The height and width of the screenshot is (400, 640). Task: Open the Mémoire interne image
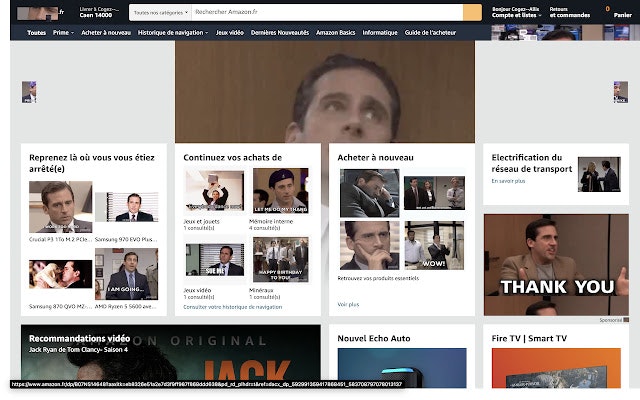(281, 191)
